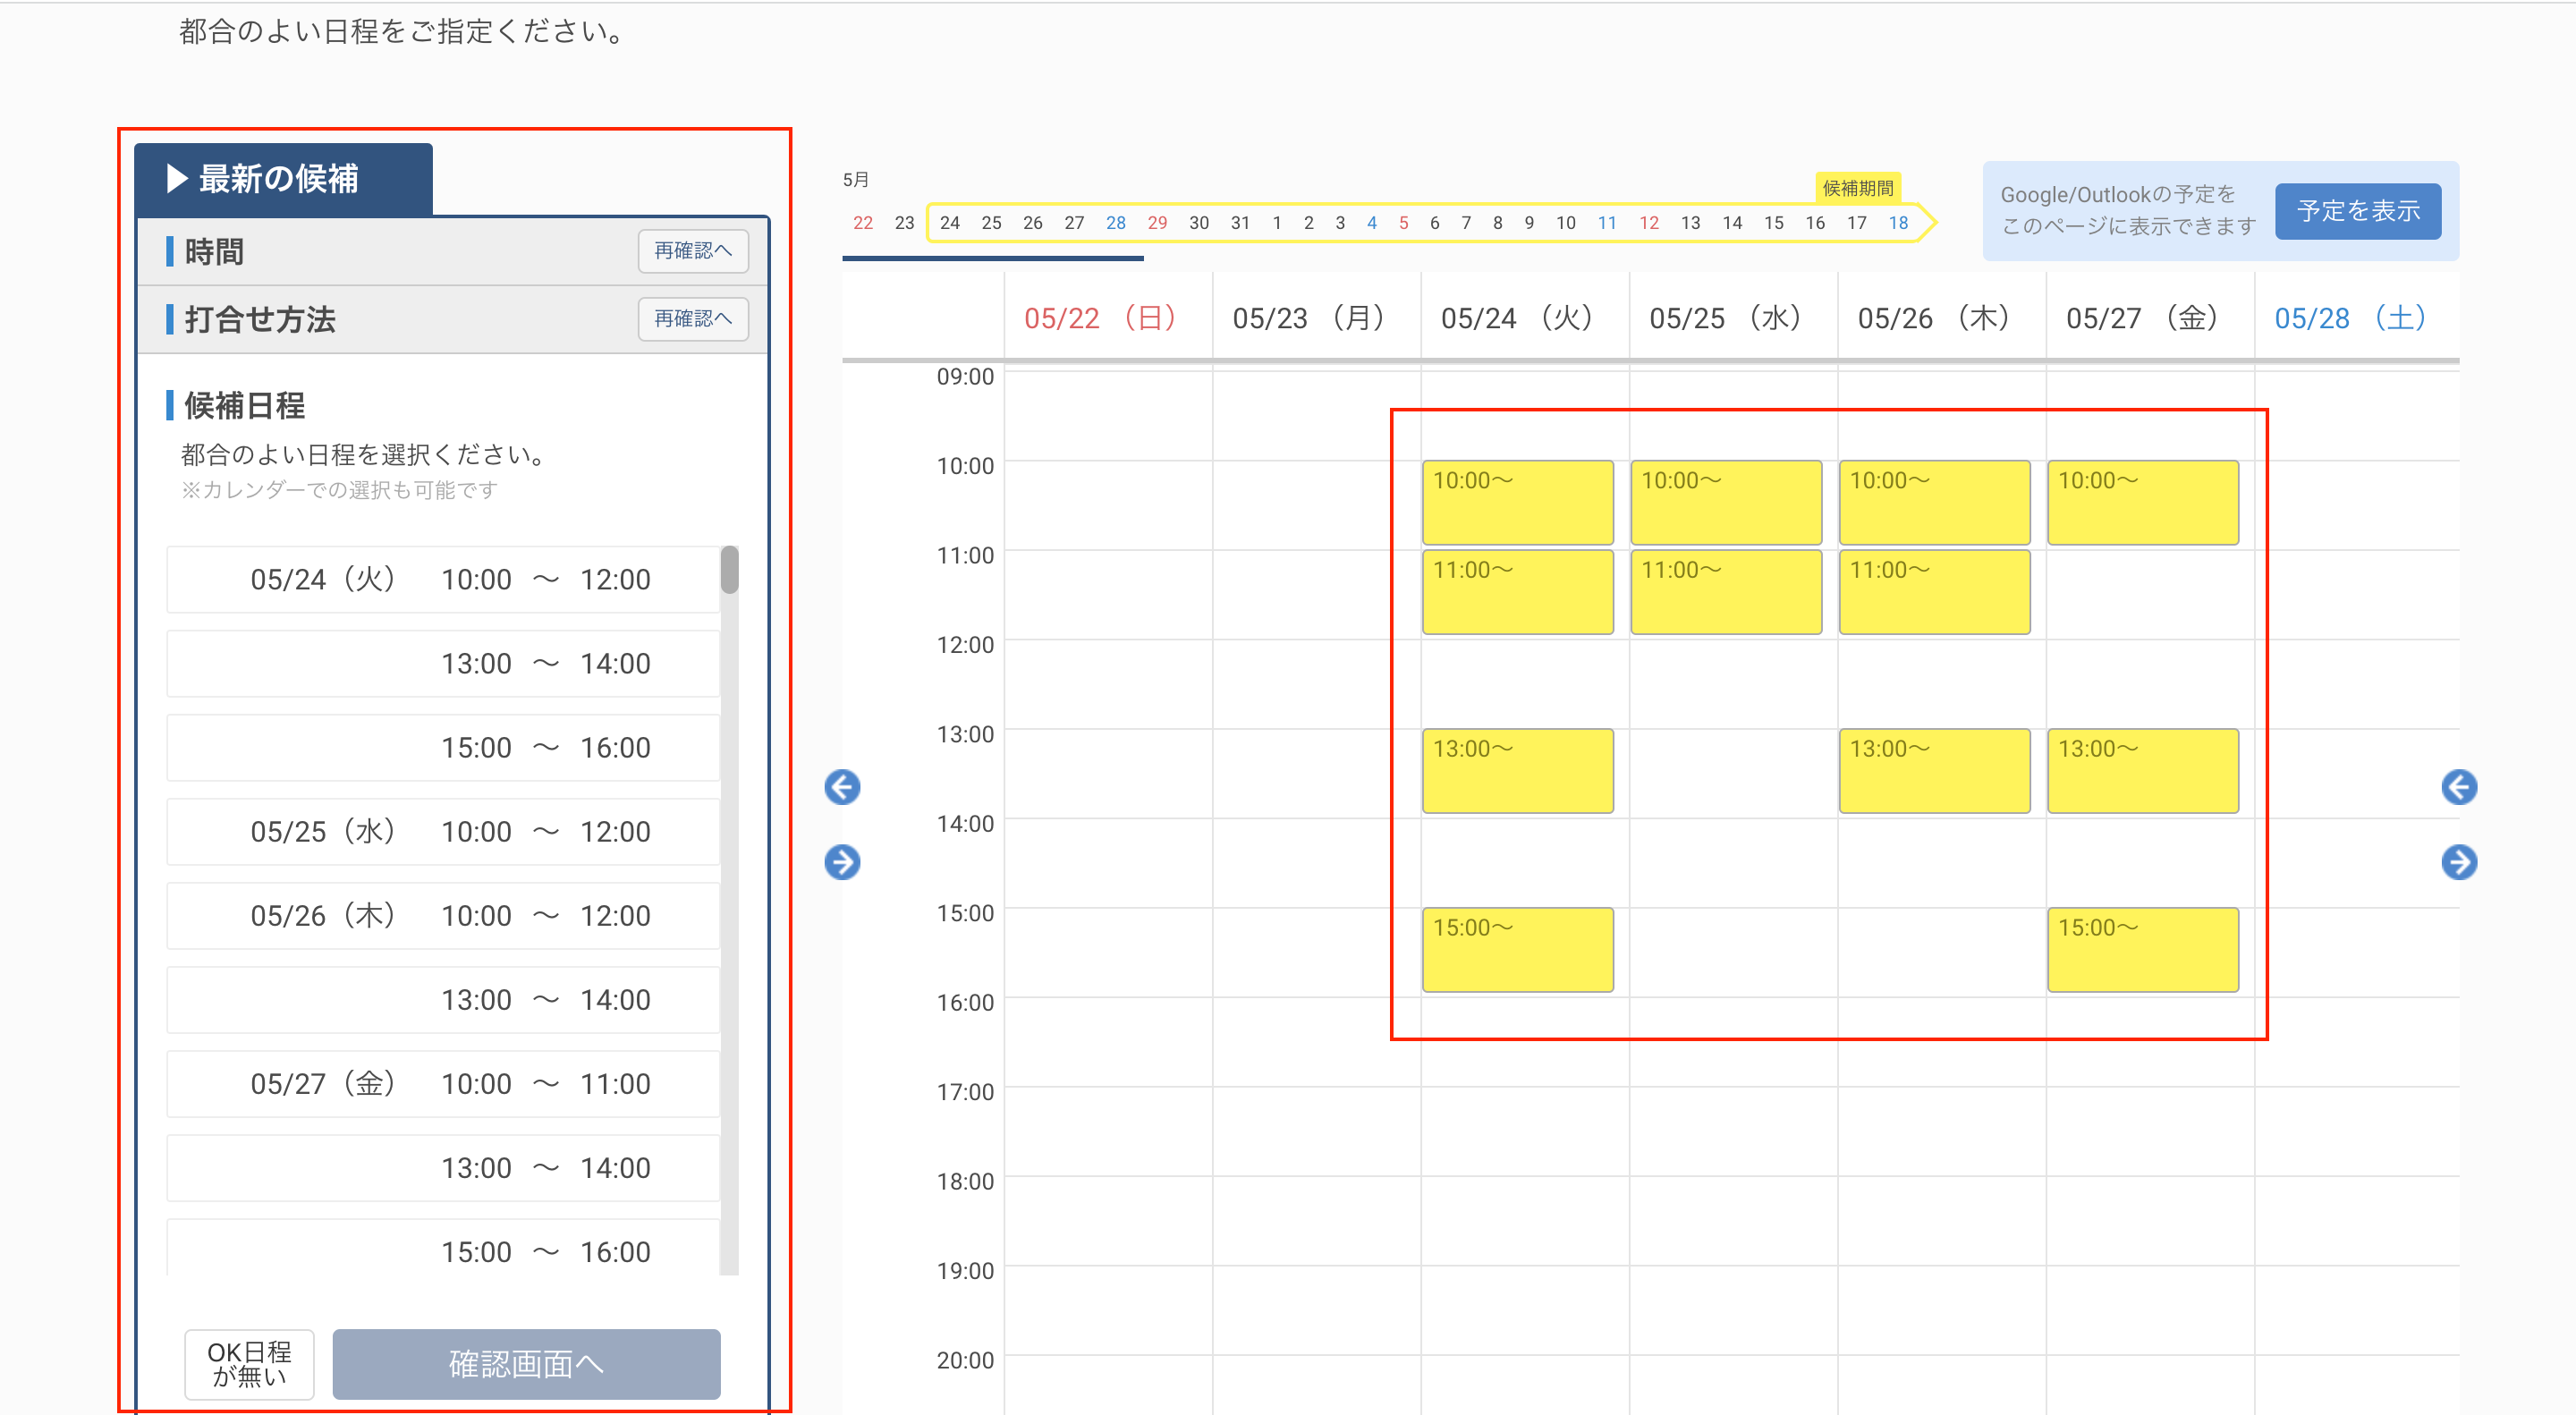Image resolution: width=2576 pixels, height=1415 pixels.
Task: Click date 29 in the mini date strip
Action: (x=1156, y=223)
